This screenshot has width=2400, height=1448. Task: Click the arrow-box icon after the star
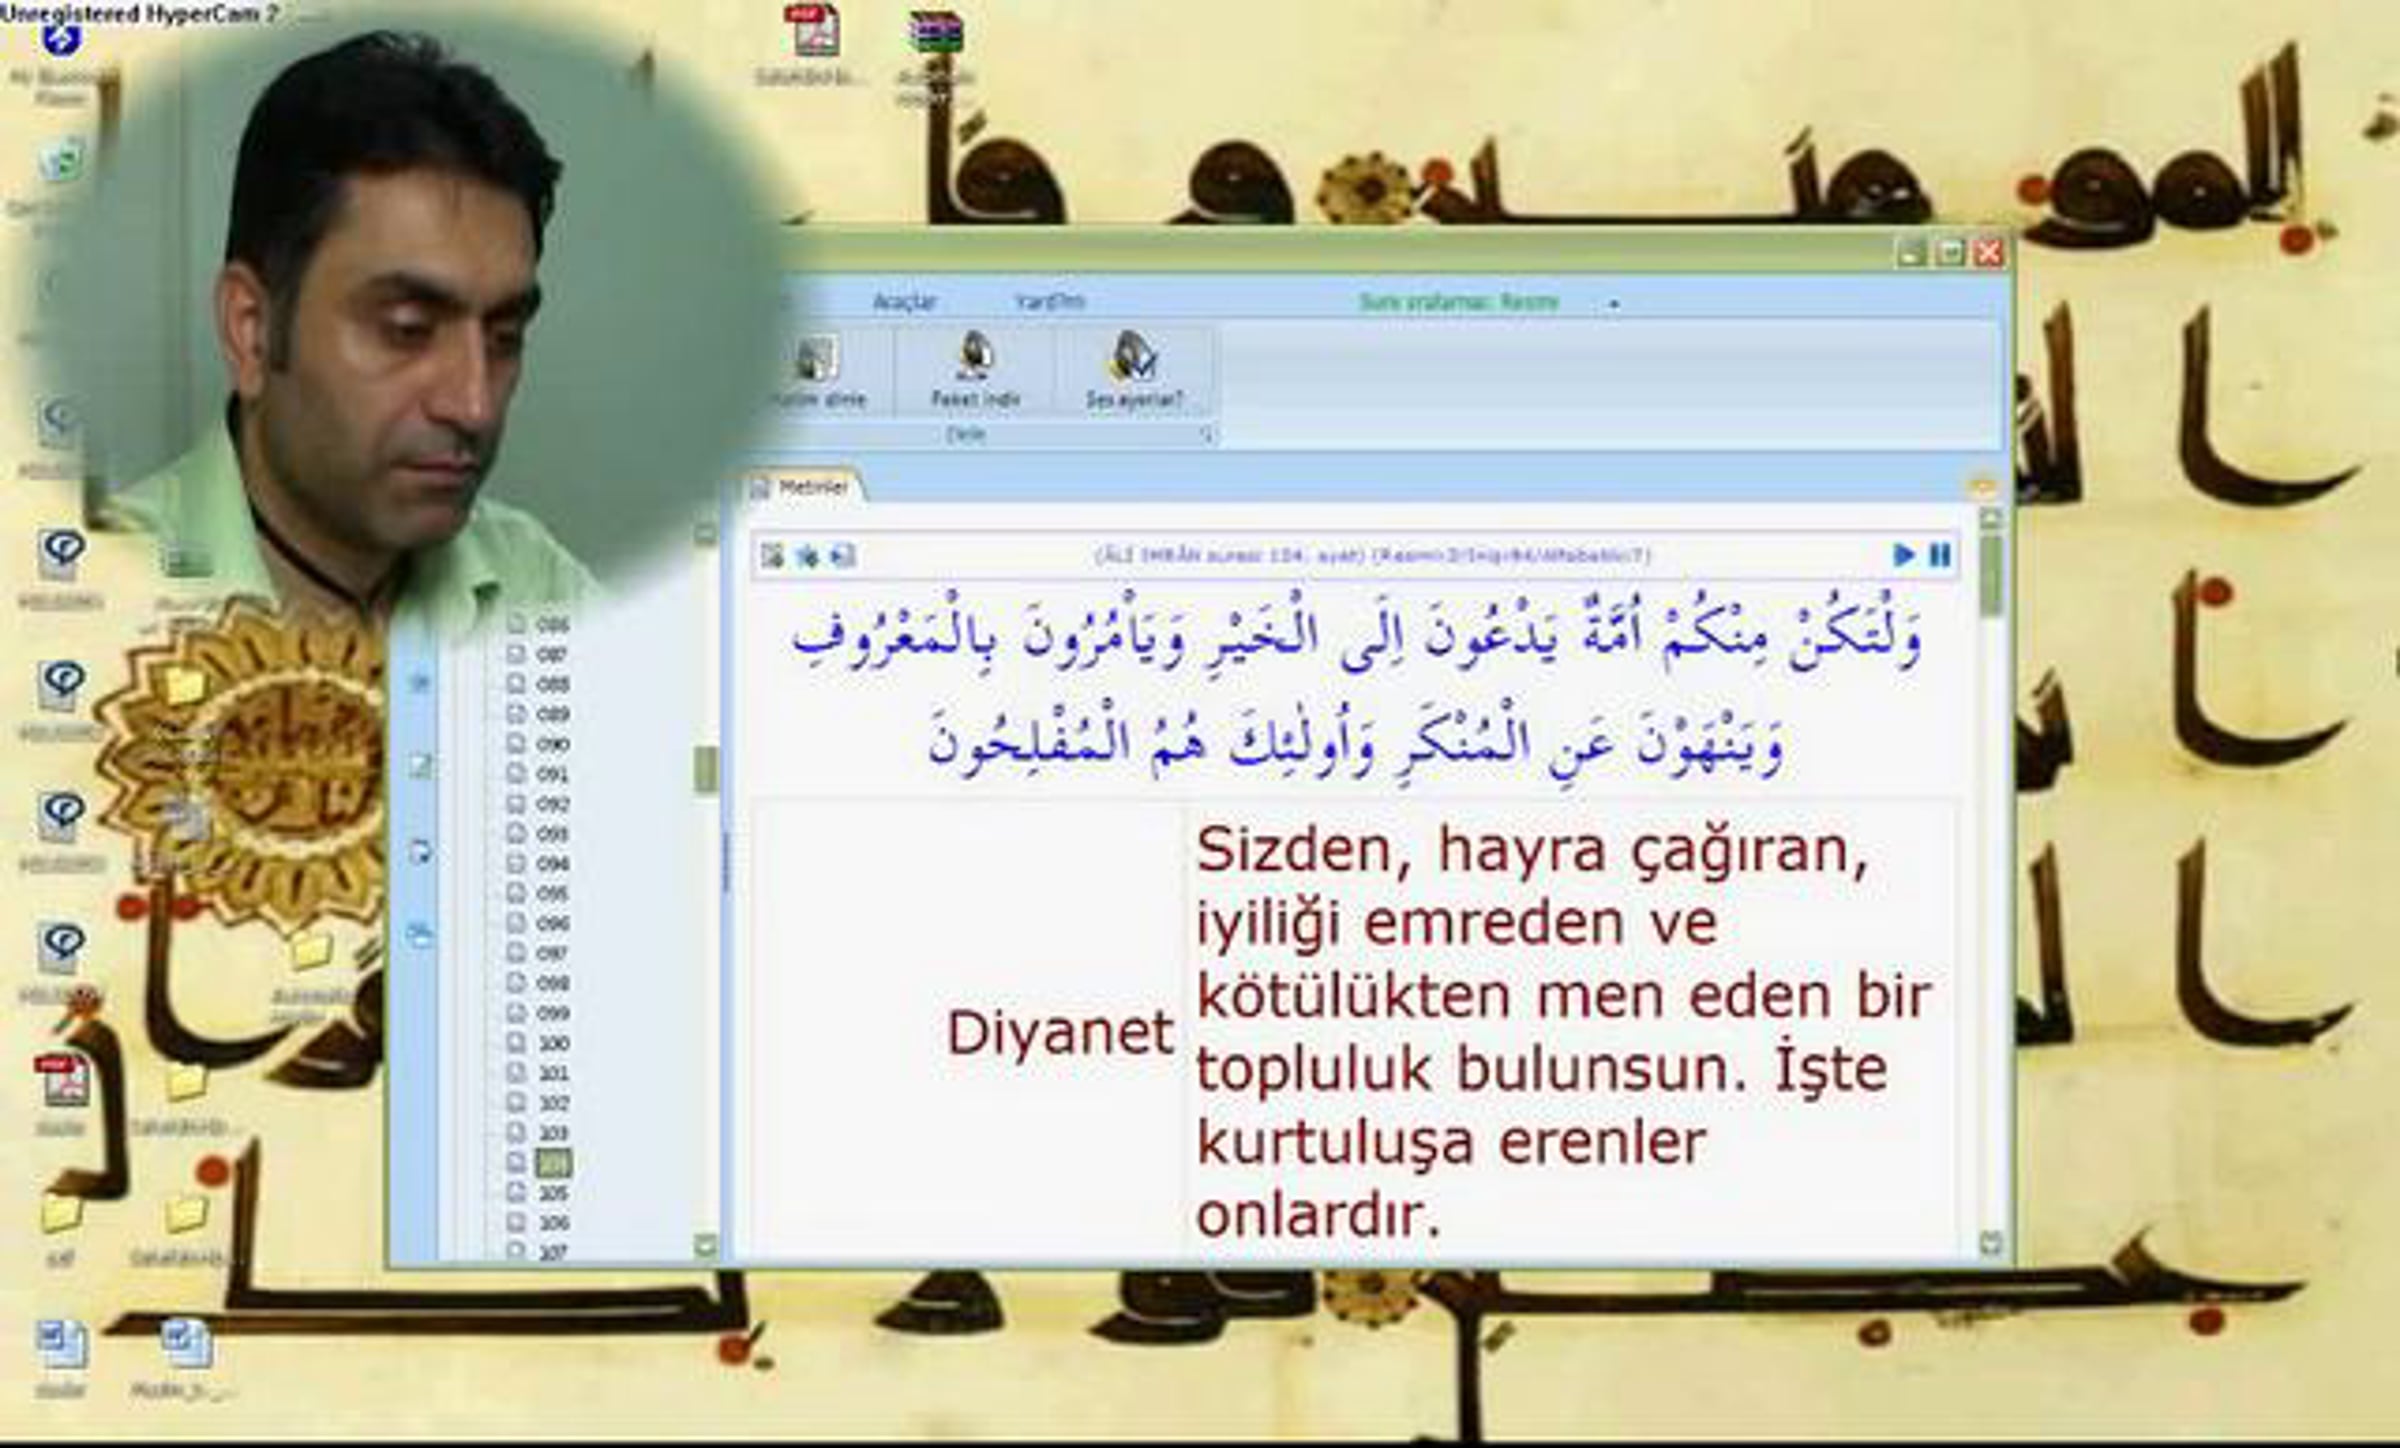coord(843,555)
